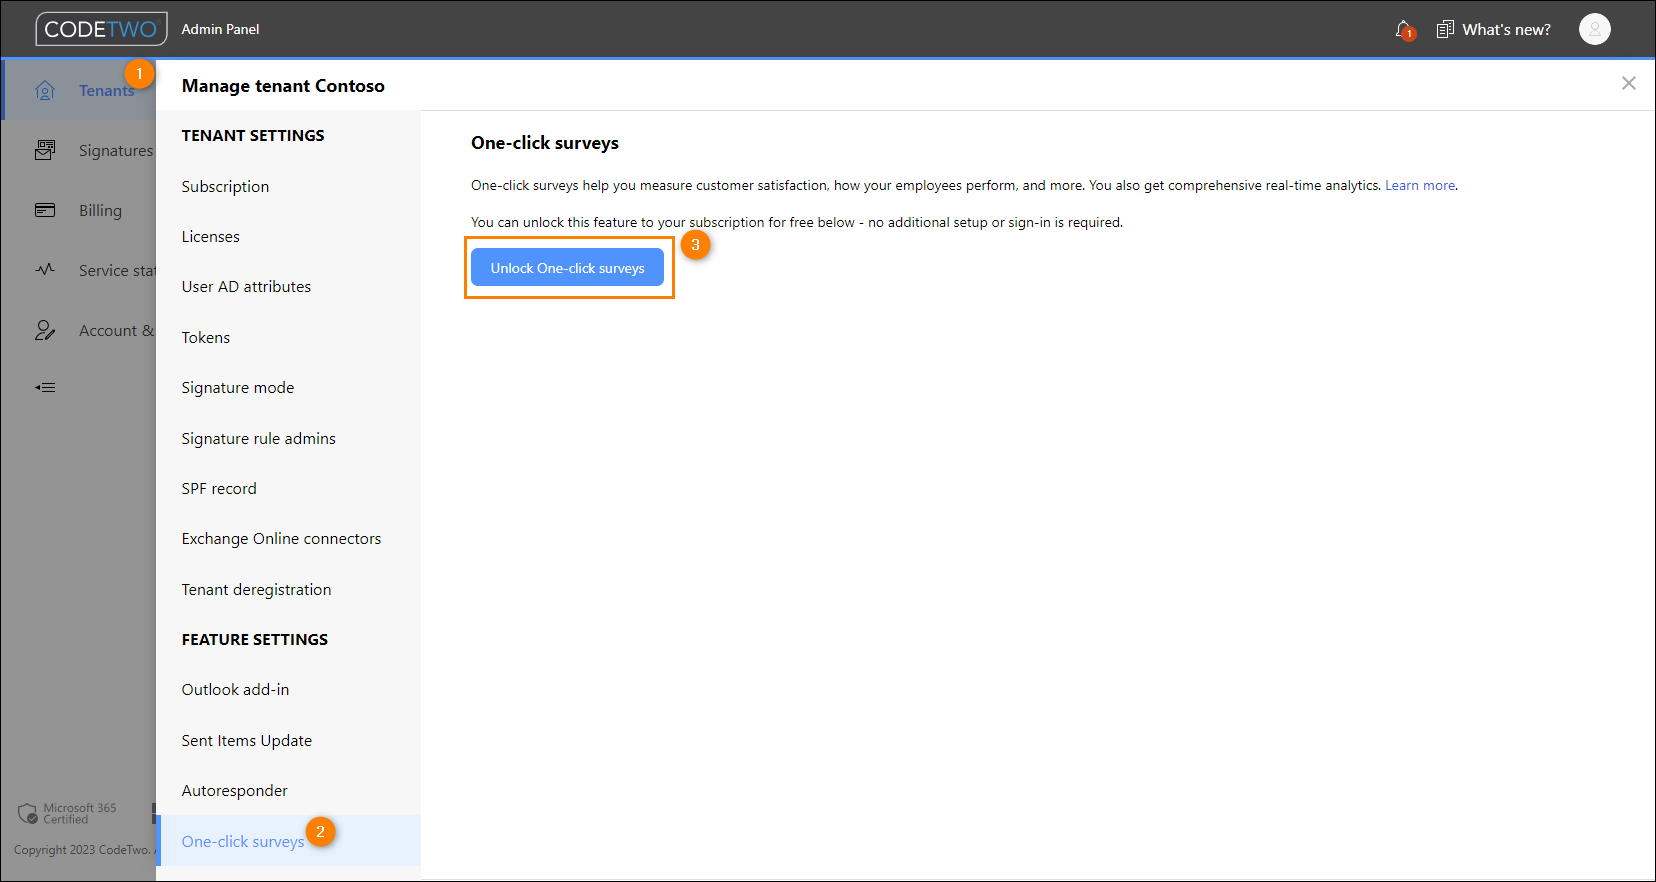Click Unlock One-click surveys button

tap(567, 267)
